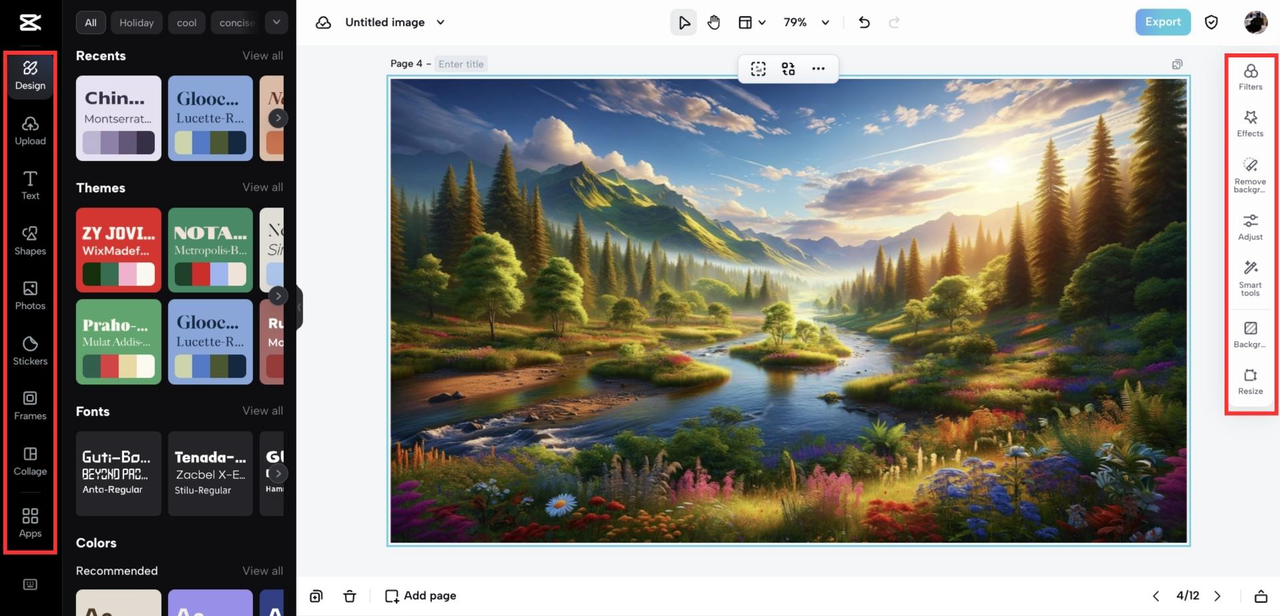Open Filters in right toolbar
1280x616 pixels.
(x=1250, y=77)
